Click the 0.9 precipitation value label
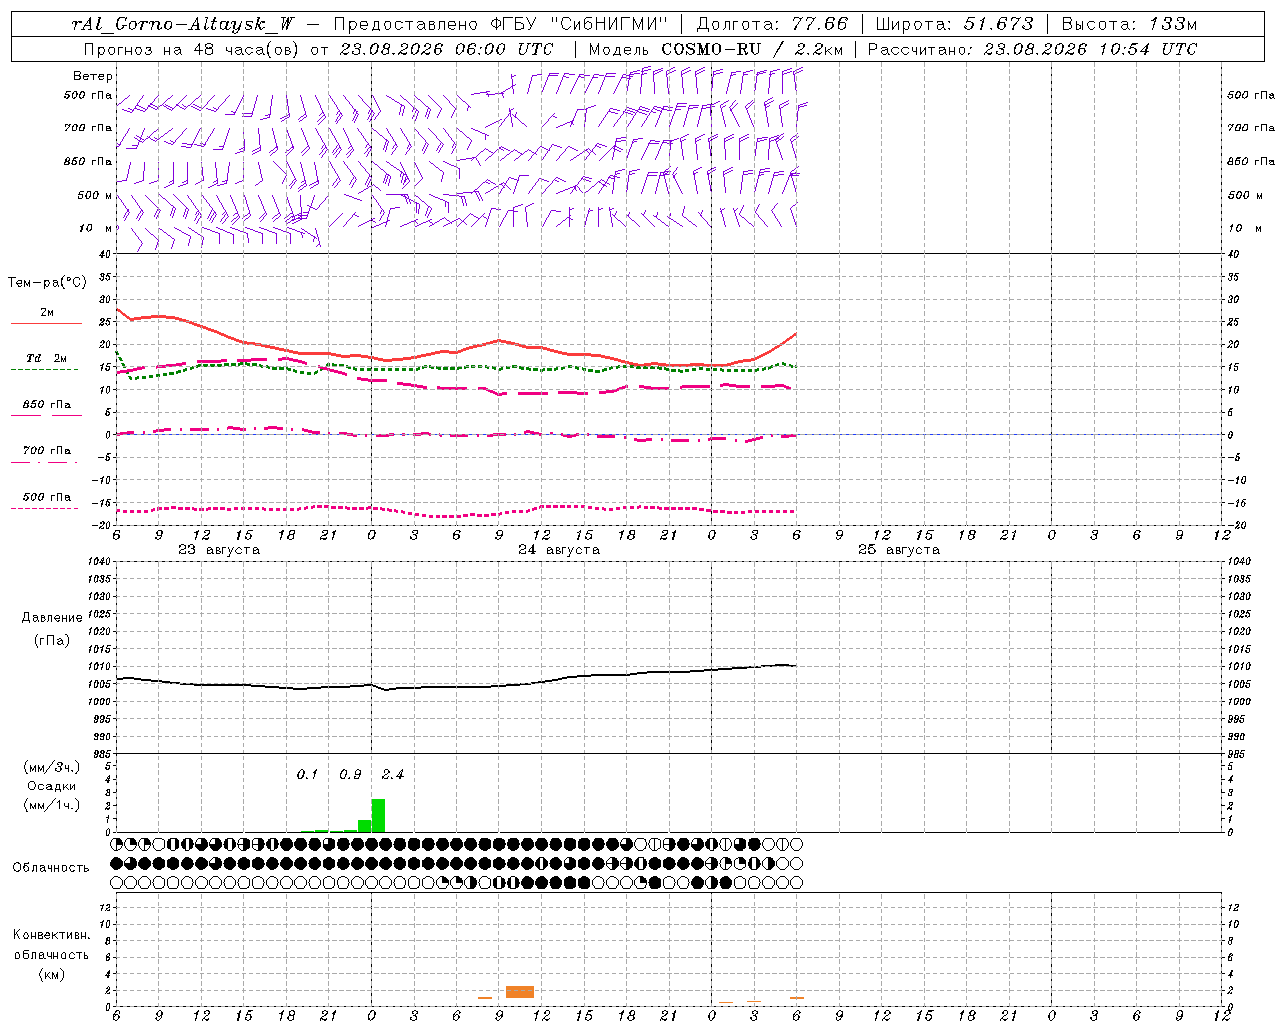Screen dimensions: 1280x1024 pyautogui.click(x=350, y=774)
